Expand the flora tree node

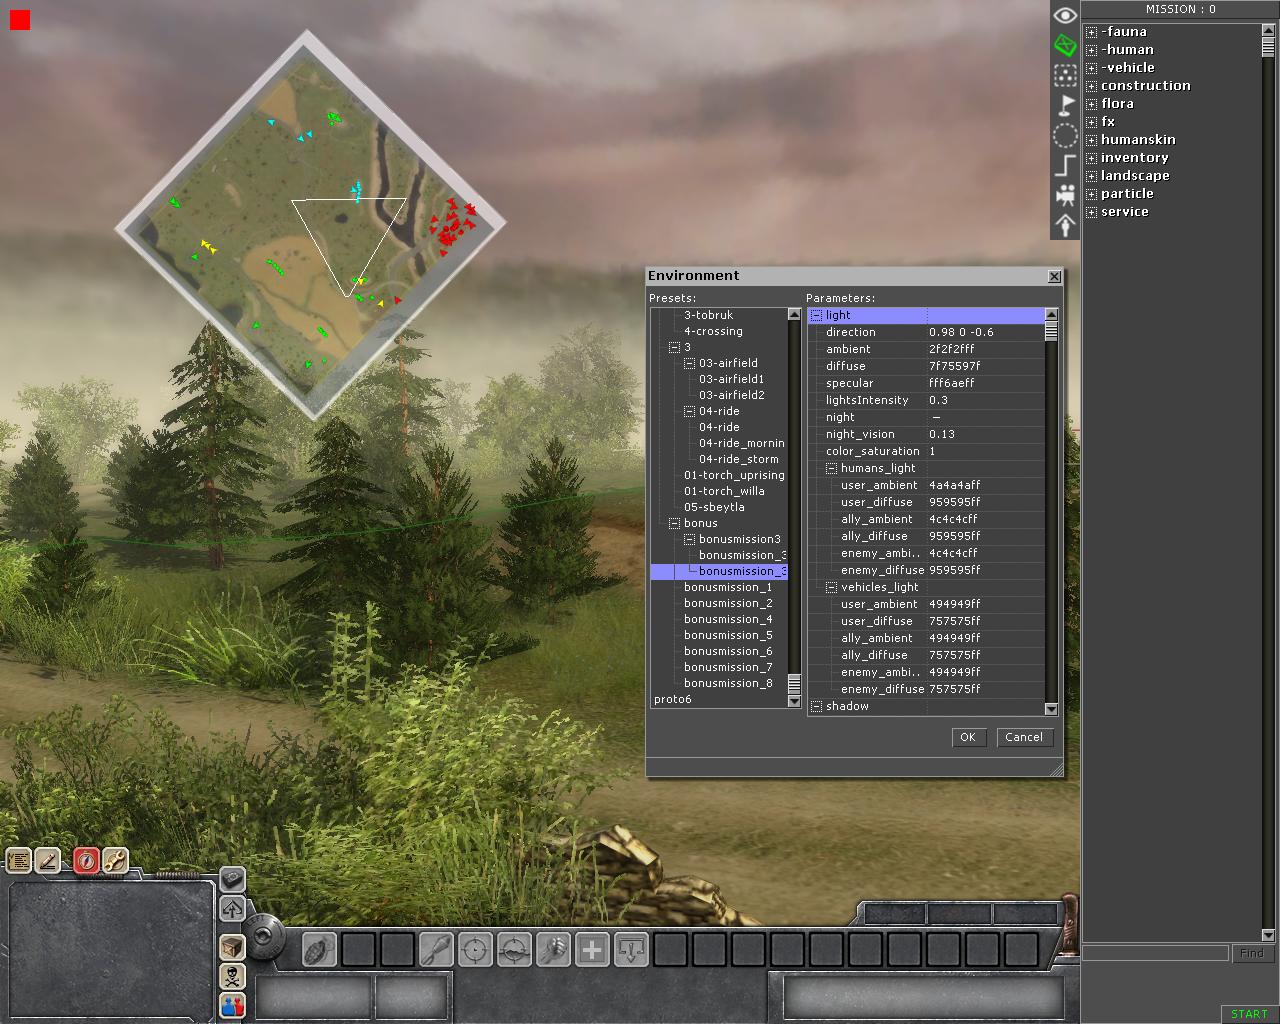tap(1091, 104)
